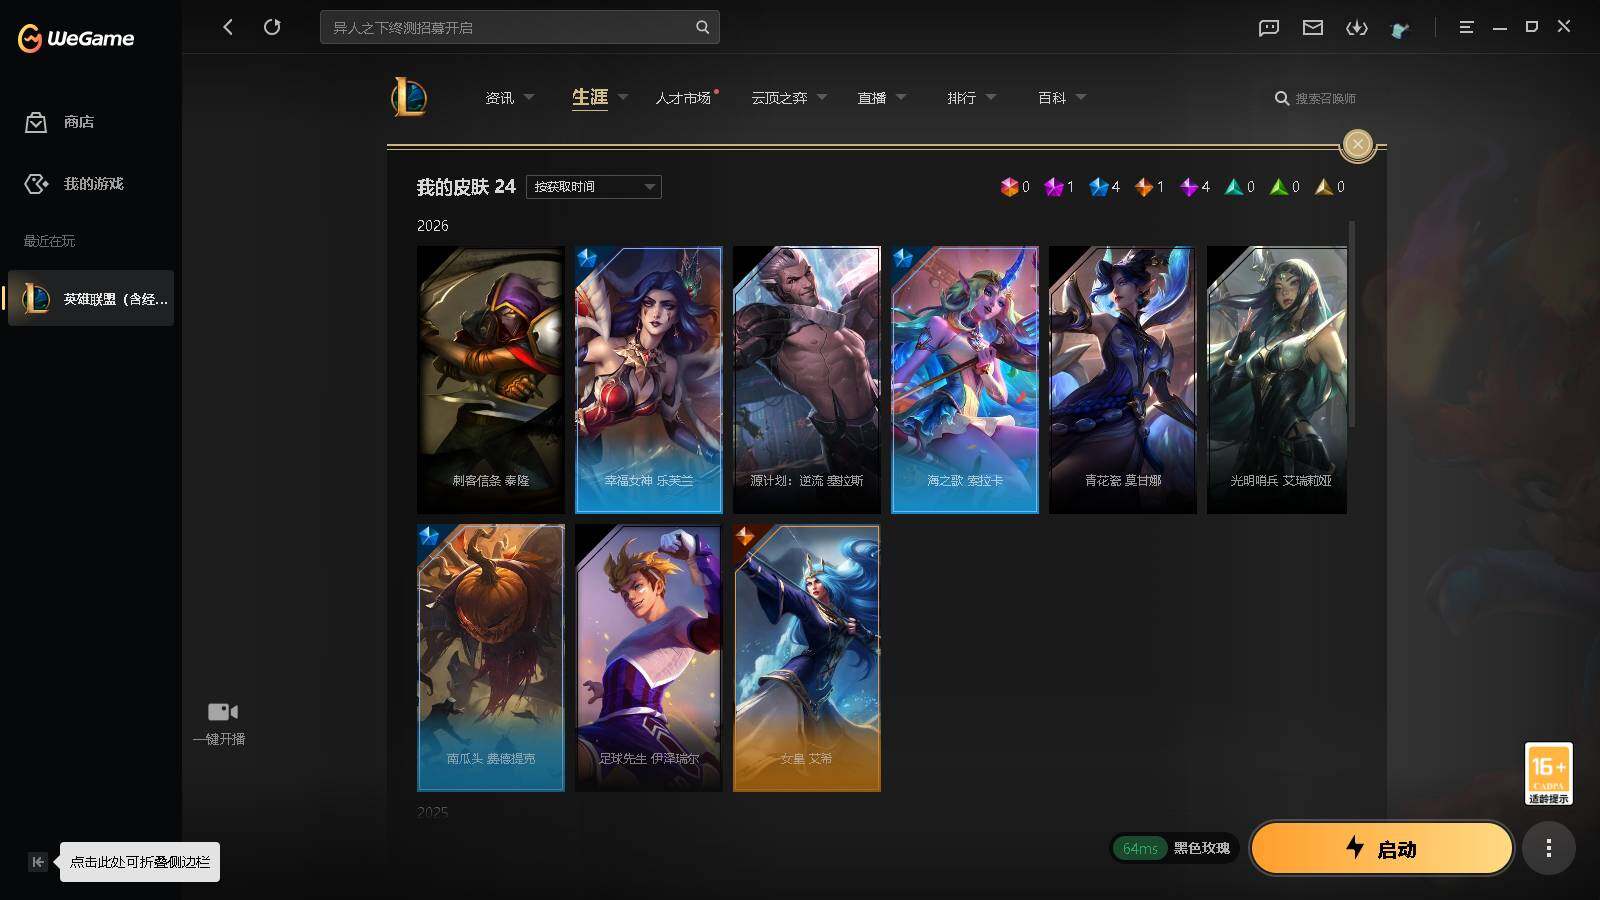
Task: Click the blue gem icon showing 4
Action: (x=1098, y=187)
